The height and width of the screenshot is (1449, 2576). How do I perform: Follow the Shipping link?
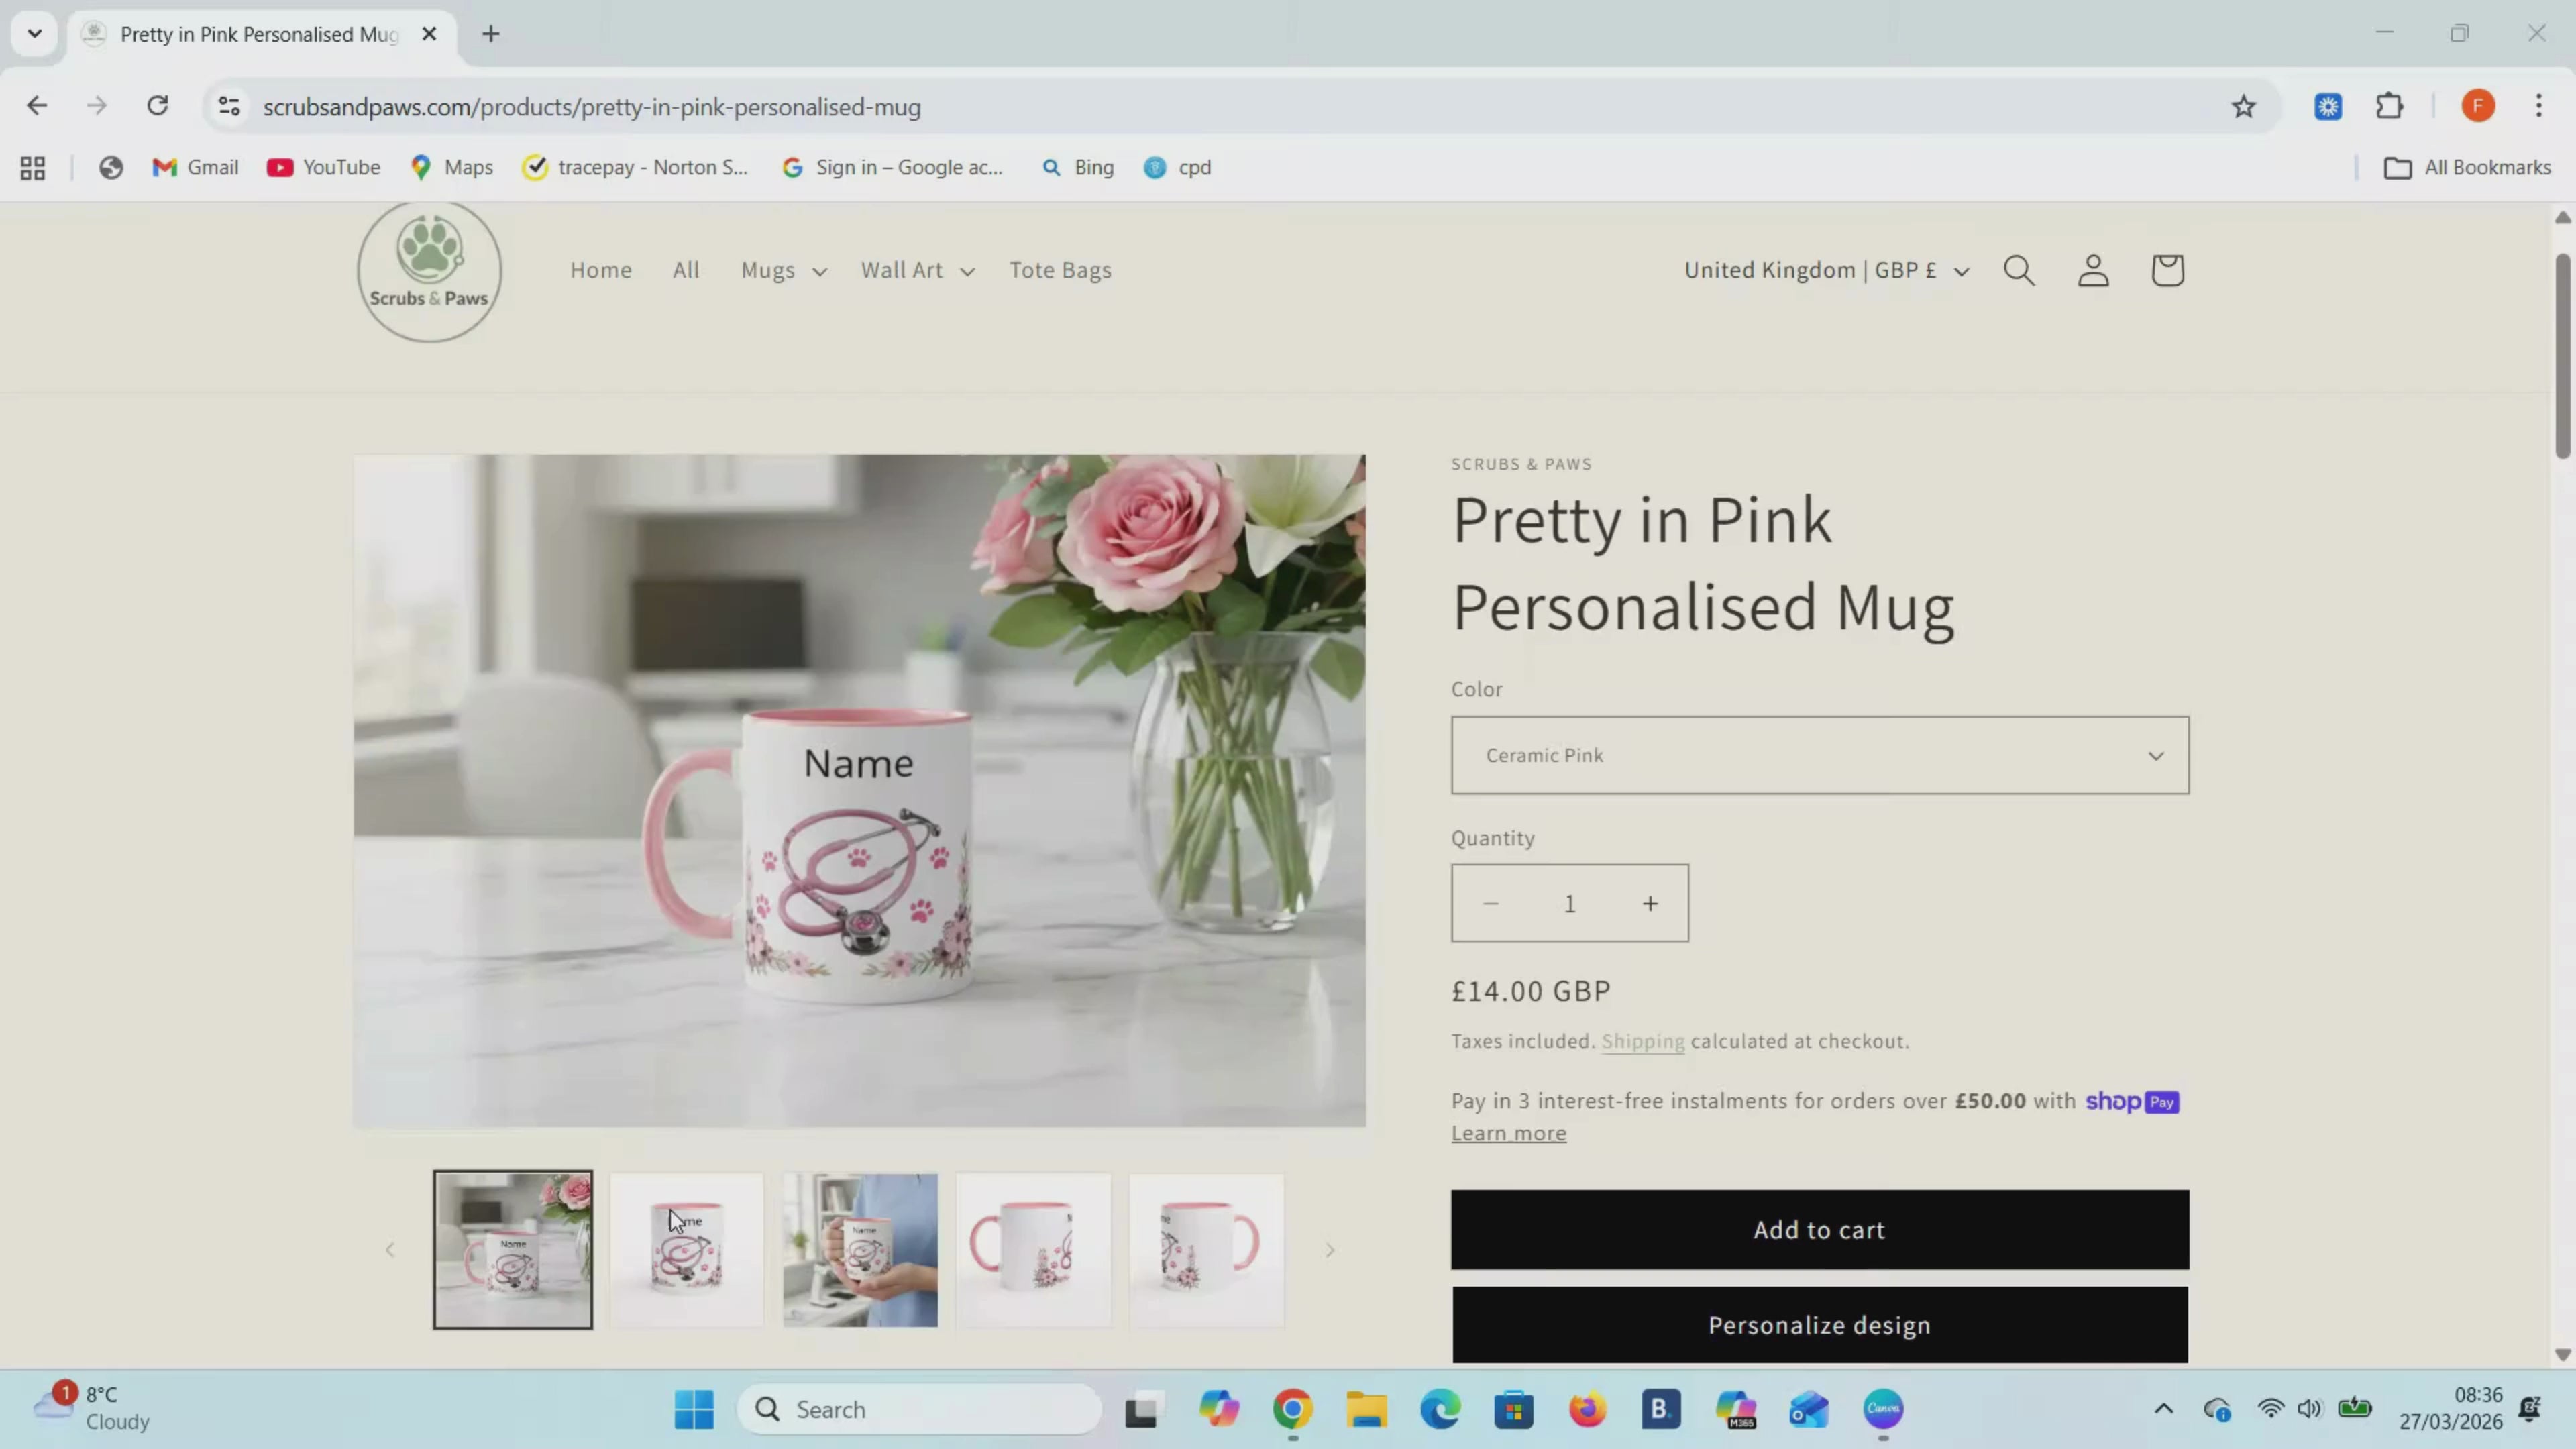1642,1041
